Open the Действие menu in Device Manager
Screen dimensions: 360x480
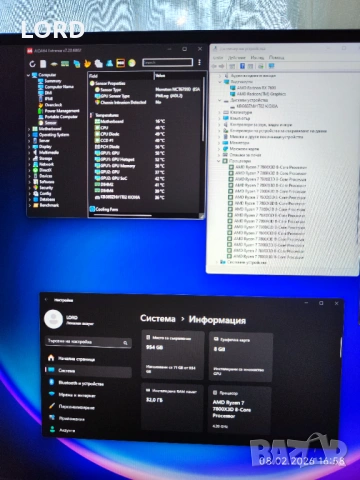click(x=237, y=58)
